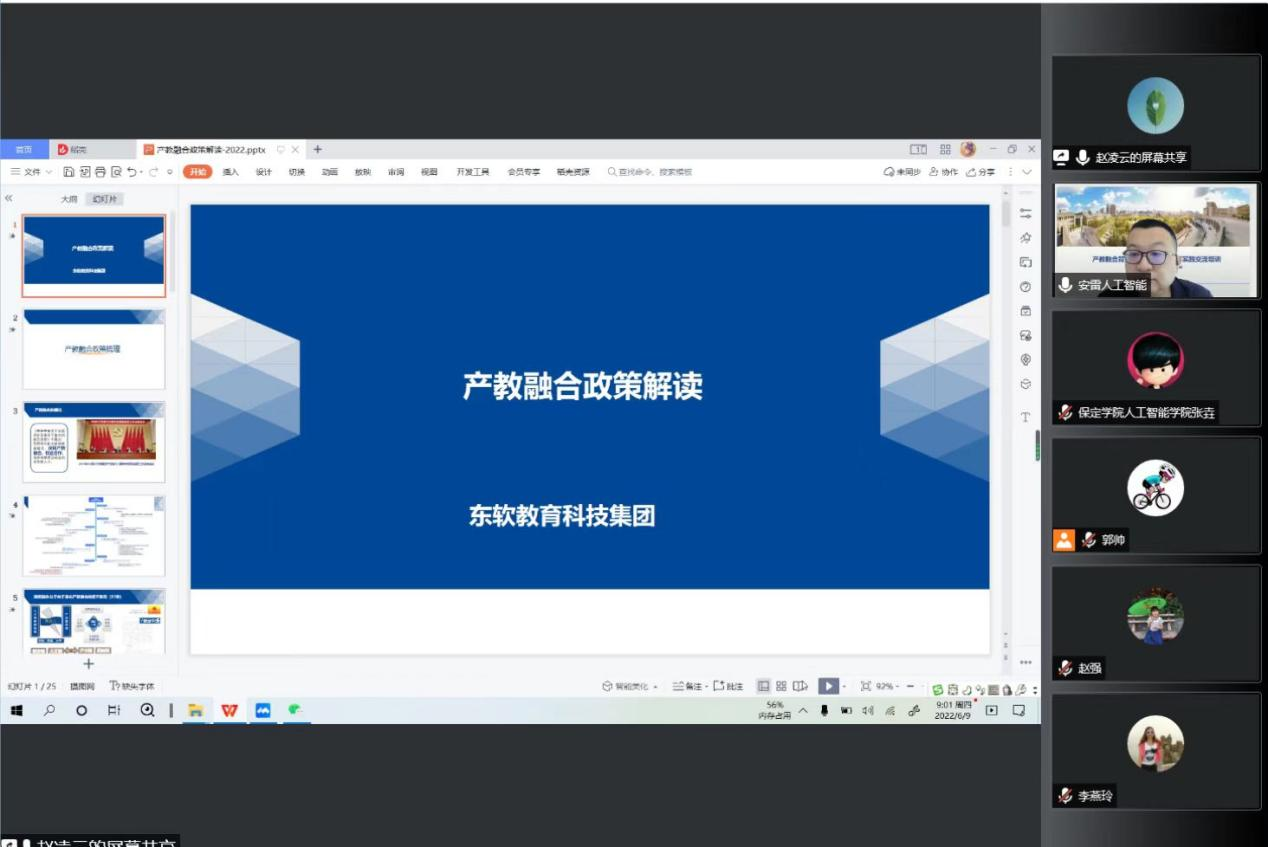This screenshot has height=847, width=1268.
Task: Click the command search field
Action: pos(650,172)
